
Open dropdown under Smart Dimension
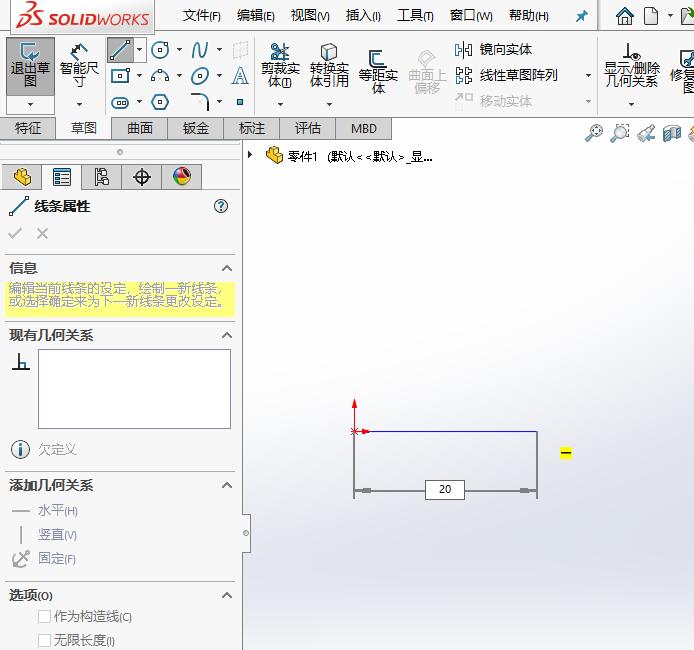click(79, 104)
